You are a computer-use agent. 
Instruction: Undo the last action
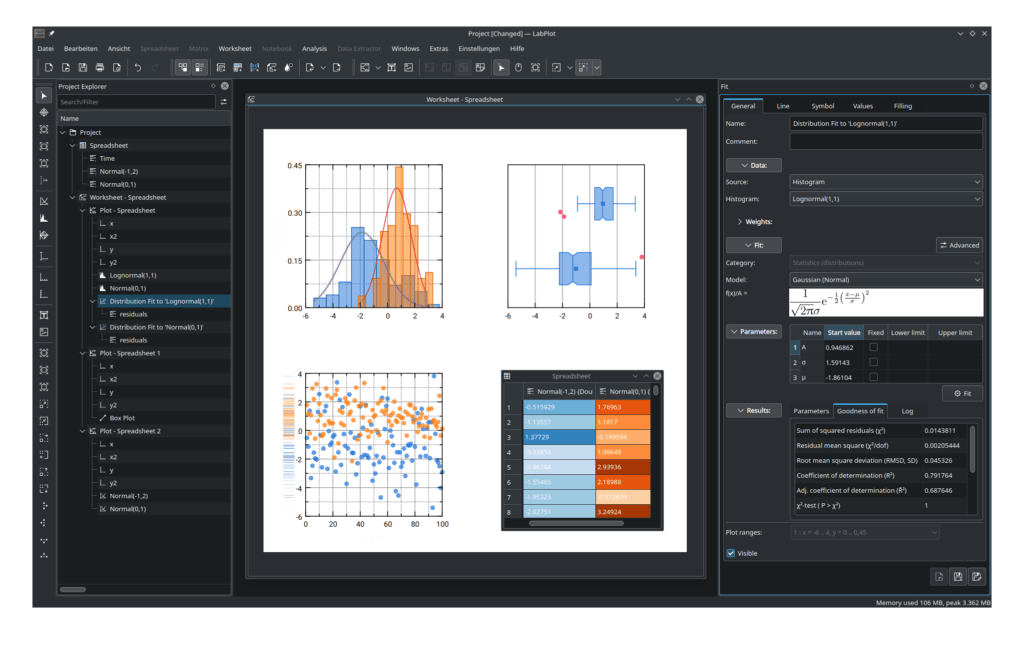tap(136, 67)
